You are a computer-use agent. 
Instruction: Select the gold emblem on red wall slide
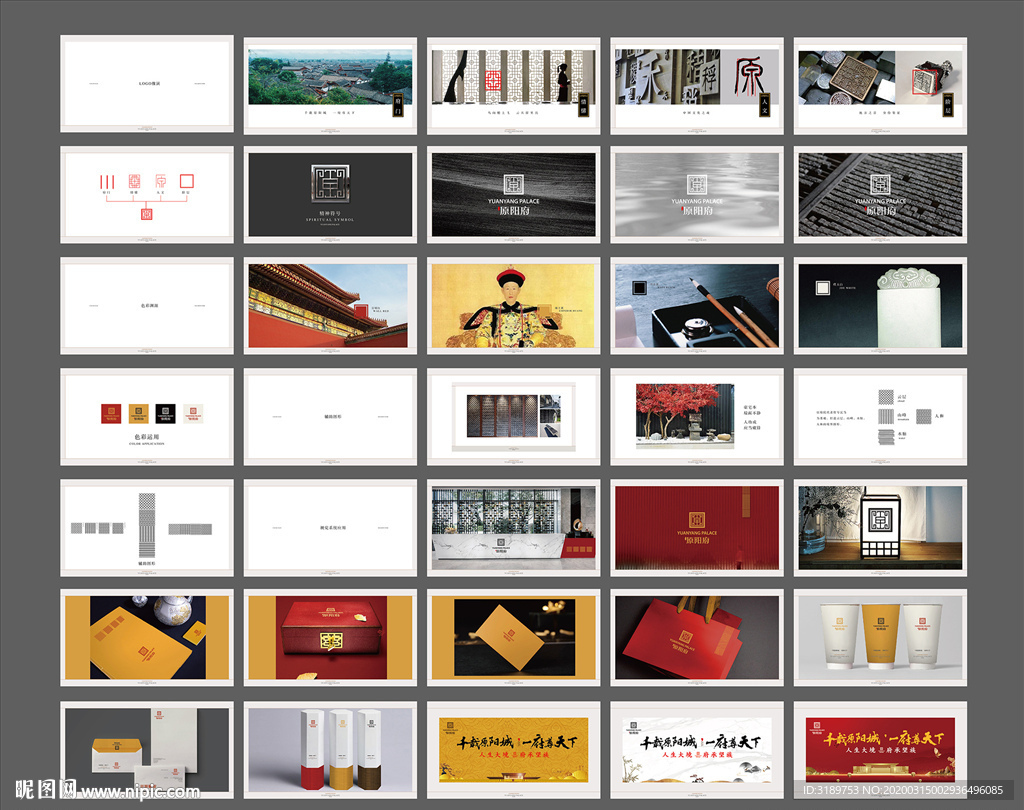click(x=697, y=518)
